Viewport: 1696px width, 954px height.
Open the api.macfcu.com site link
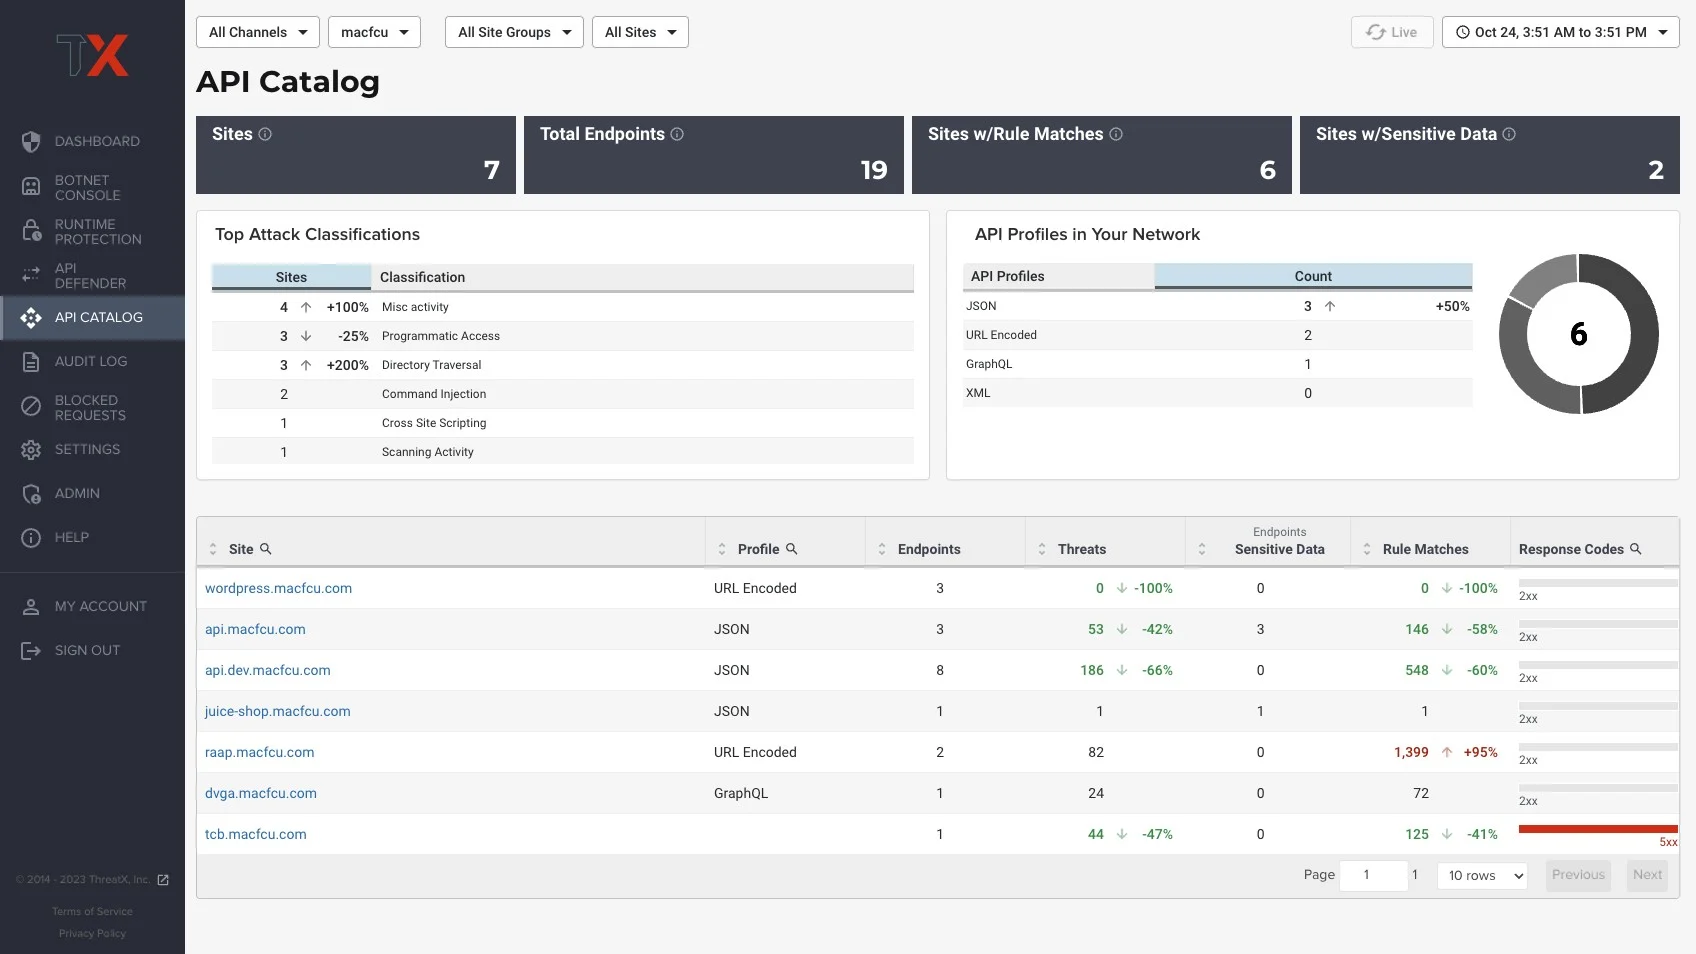[255, 629]
